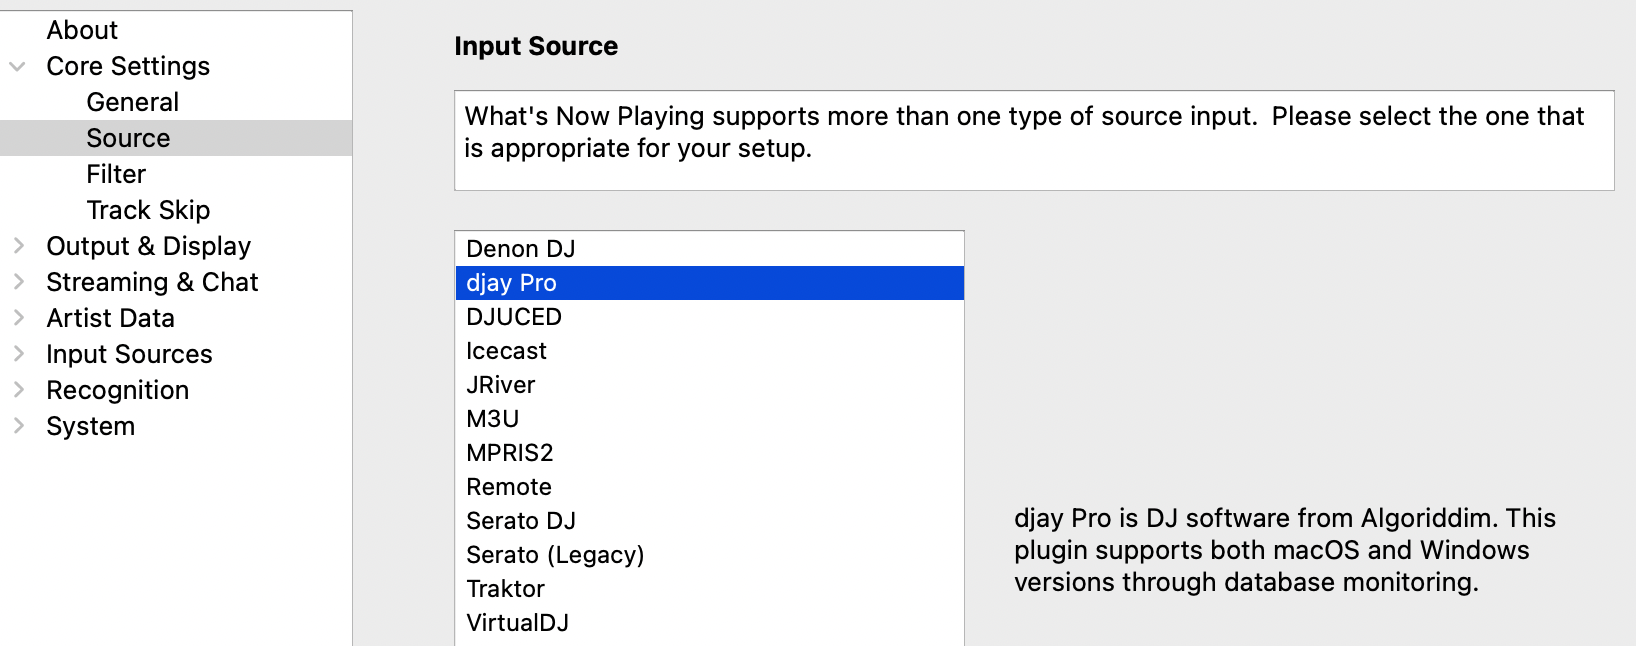Expand the Recognition section arrow
Viewport: 1636px width, 646px height.
coord(18,390)
